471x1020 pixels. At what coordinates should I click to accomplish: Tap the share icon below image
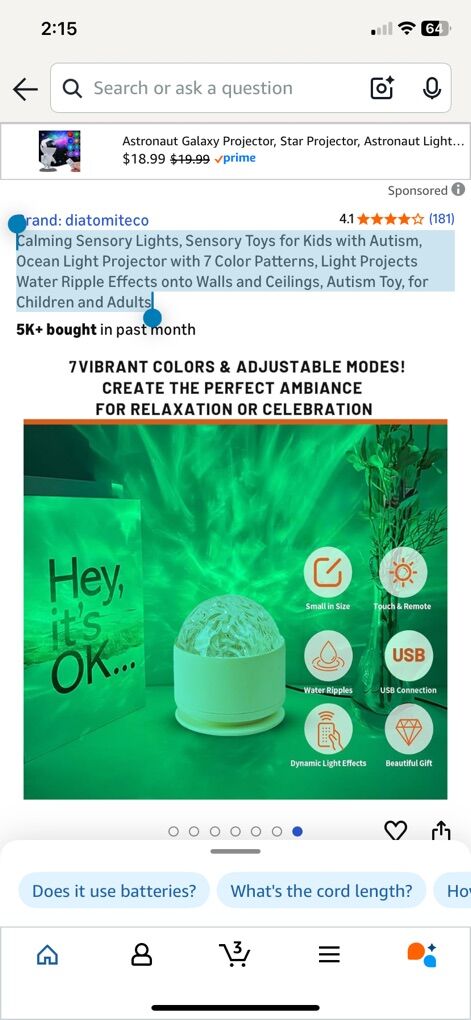pyautogui.click(x=441, y=830)
